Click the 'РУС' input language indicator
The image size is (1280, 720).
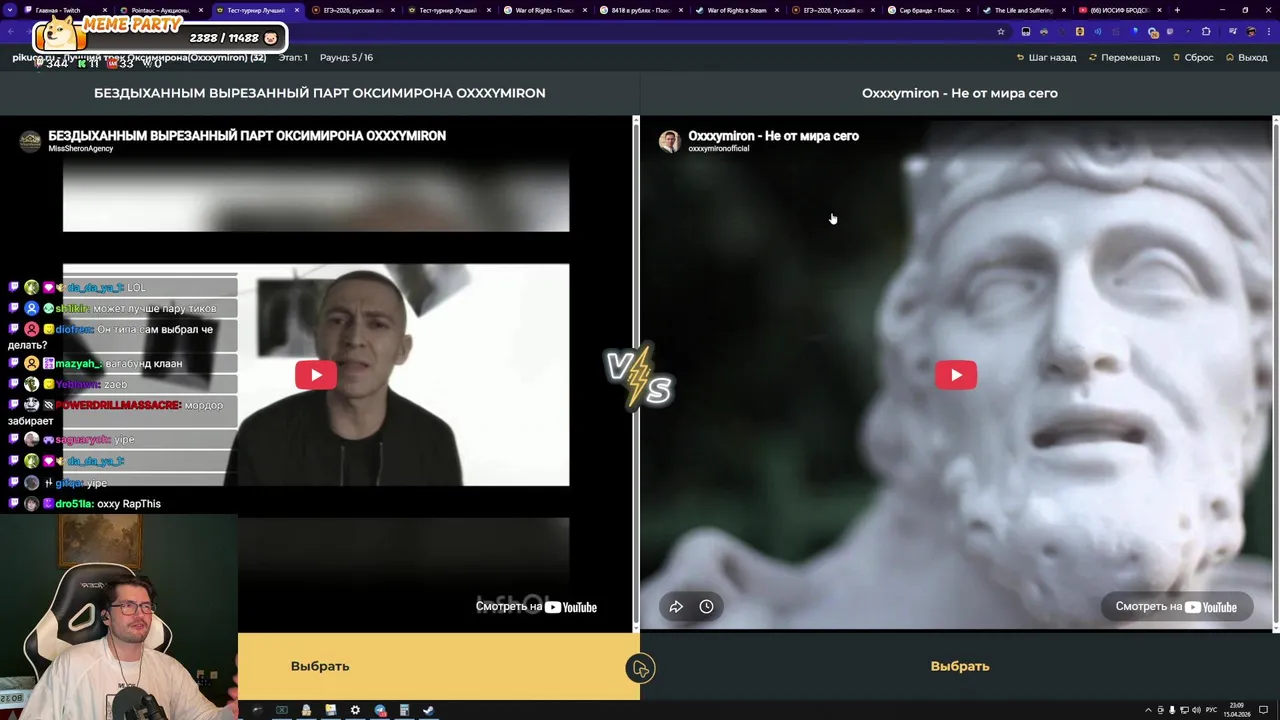tap(1211, 710)
